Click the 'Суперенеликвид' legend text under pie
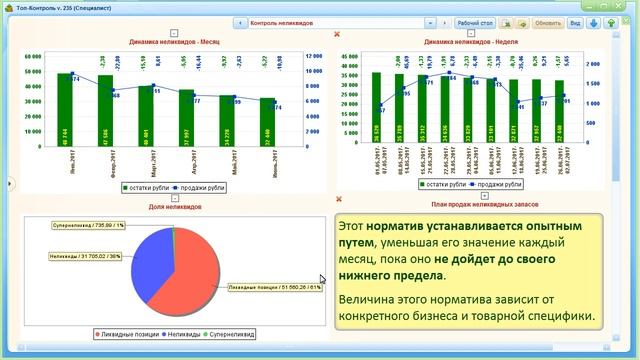Image resolution: width=640 pixels, height=360 pixels. click(231, 334)
